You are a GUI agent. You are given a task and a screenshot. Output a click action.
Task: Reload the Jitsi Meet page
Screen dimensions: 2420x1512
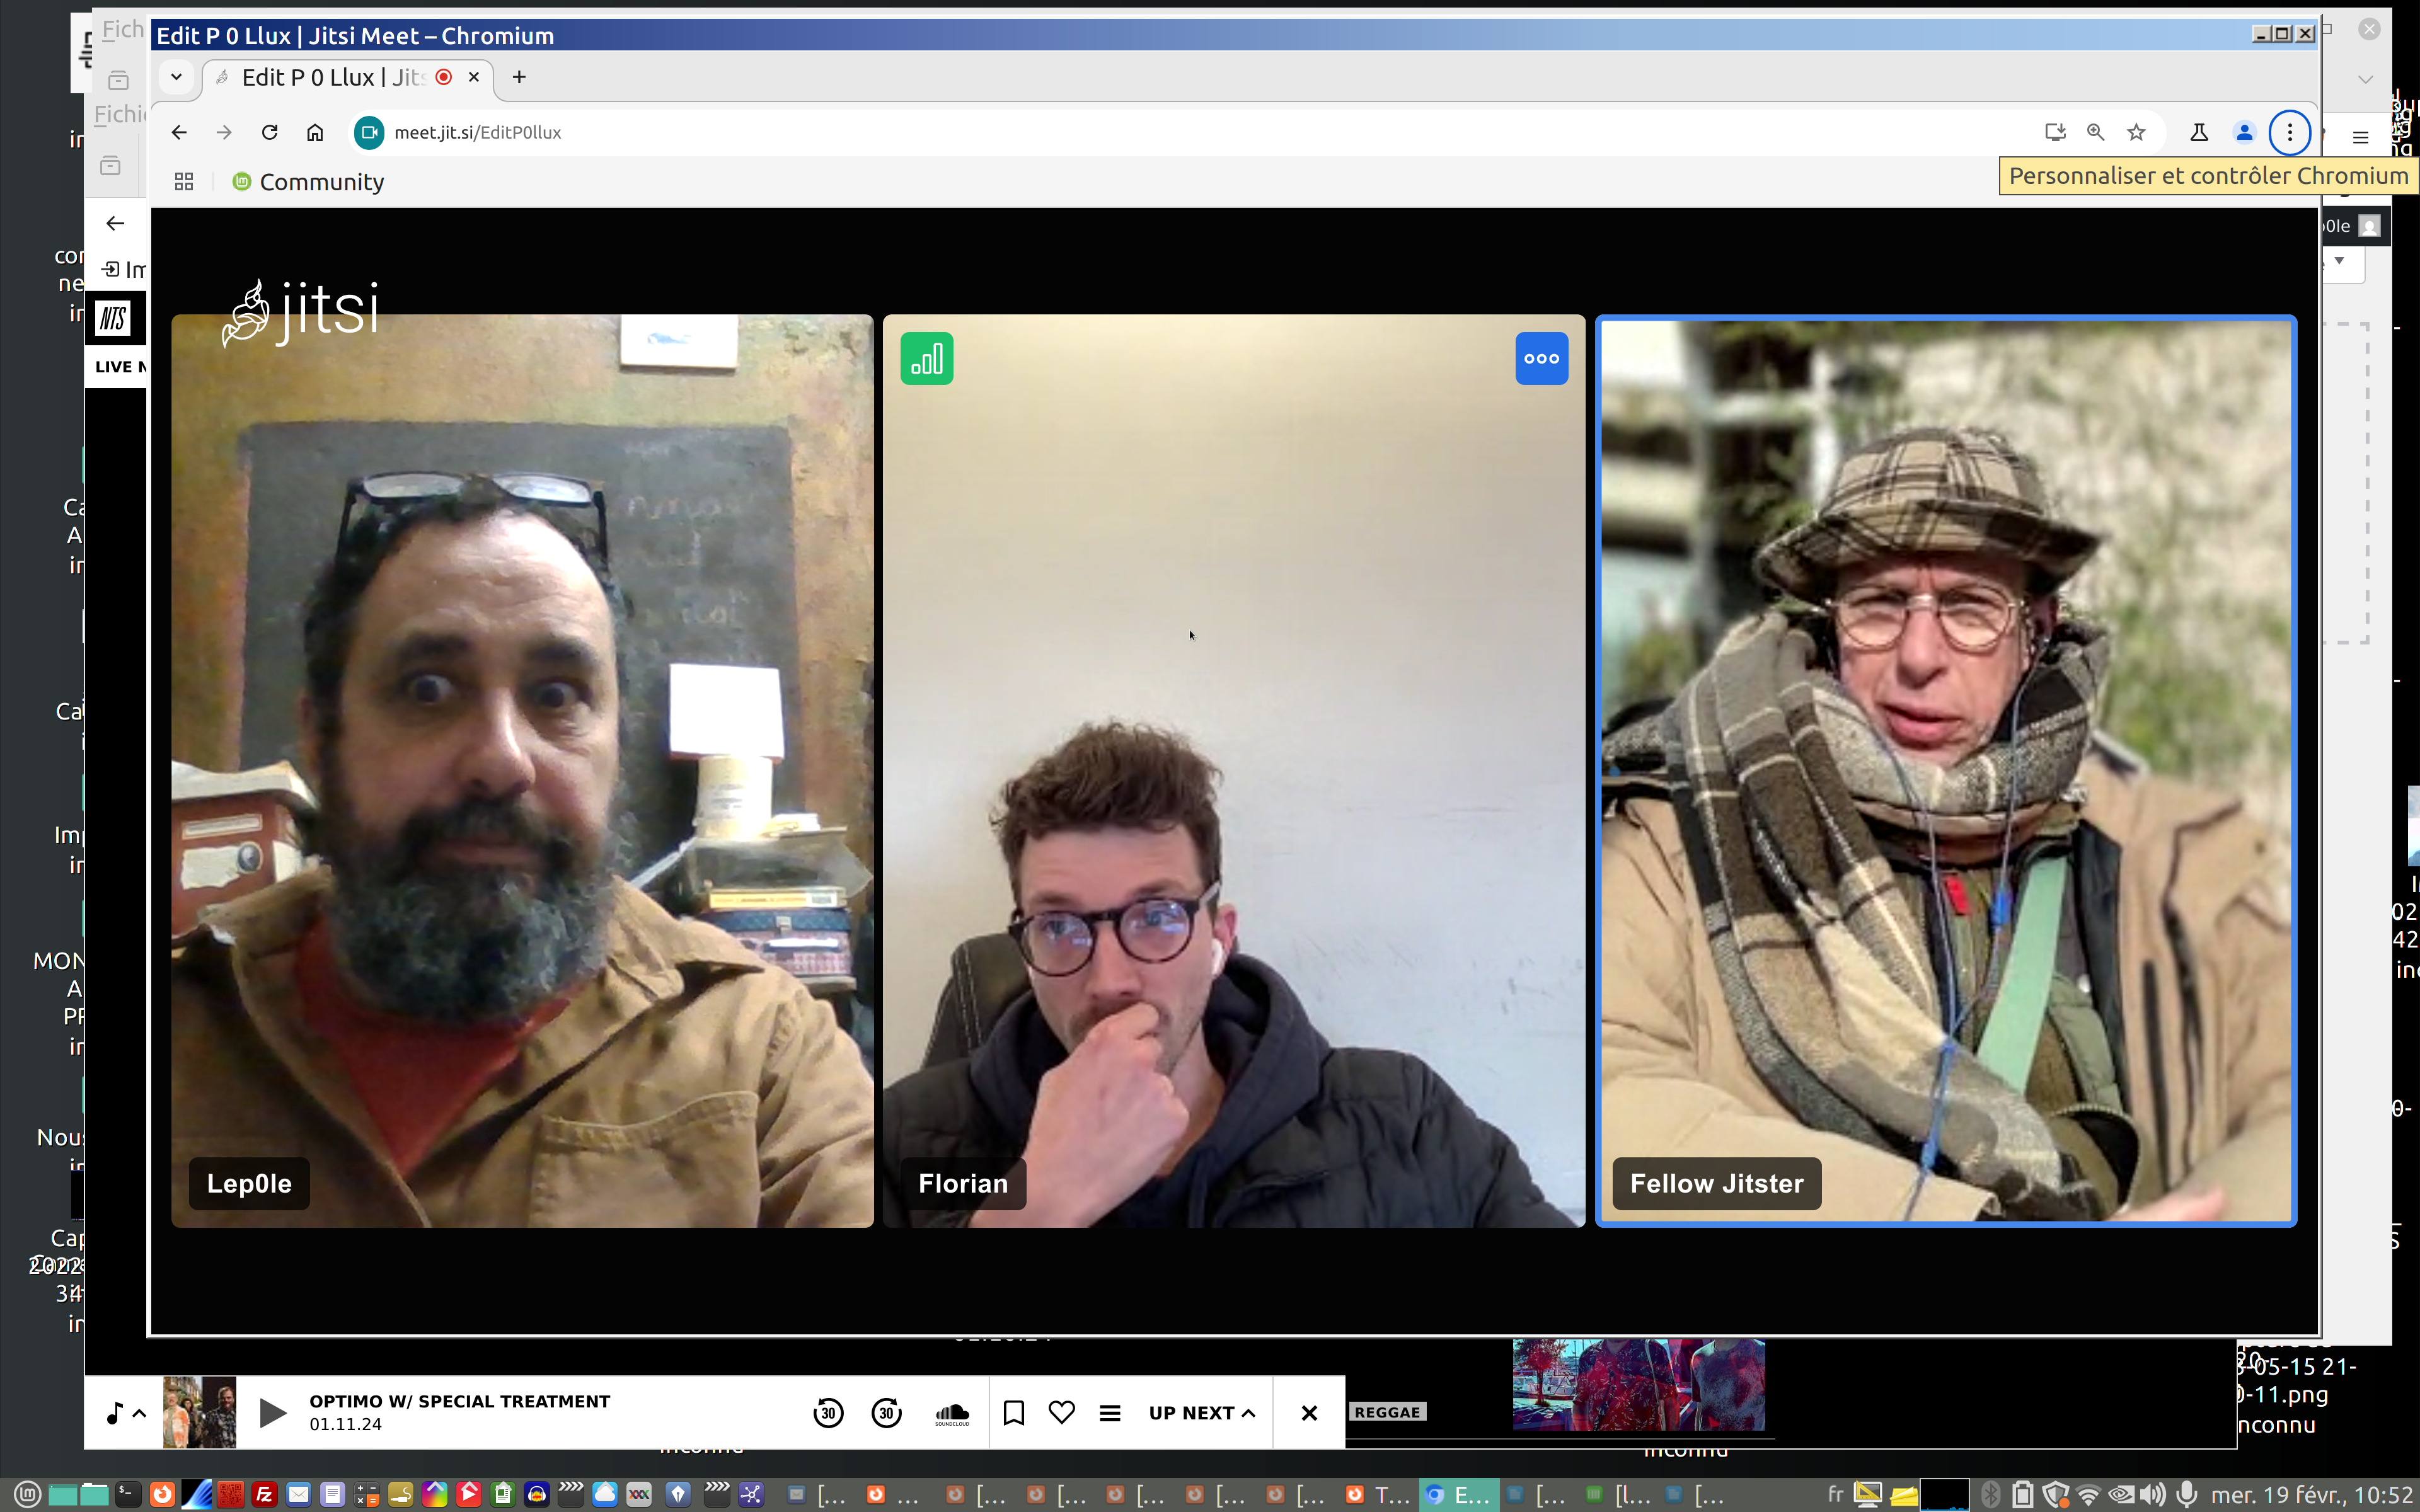(x=269, y=132)
